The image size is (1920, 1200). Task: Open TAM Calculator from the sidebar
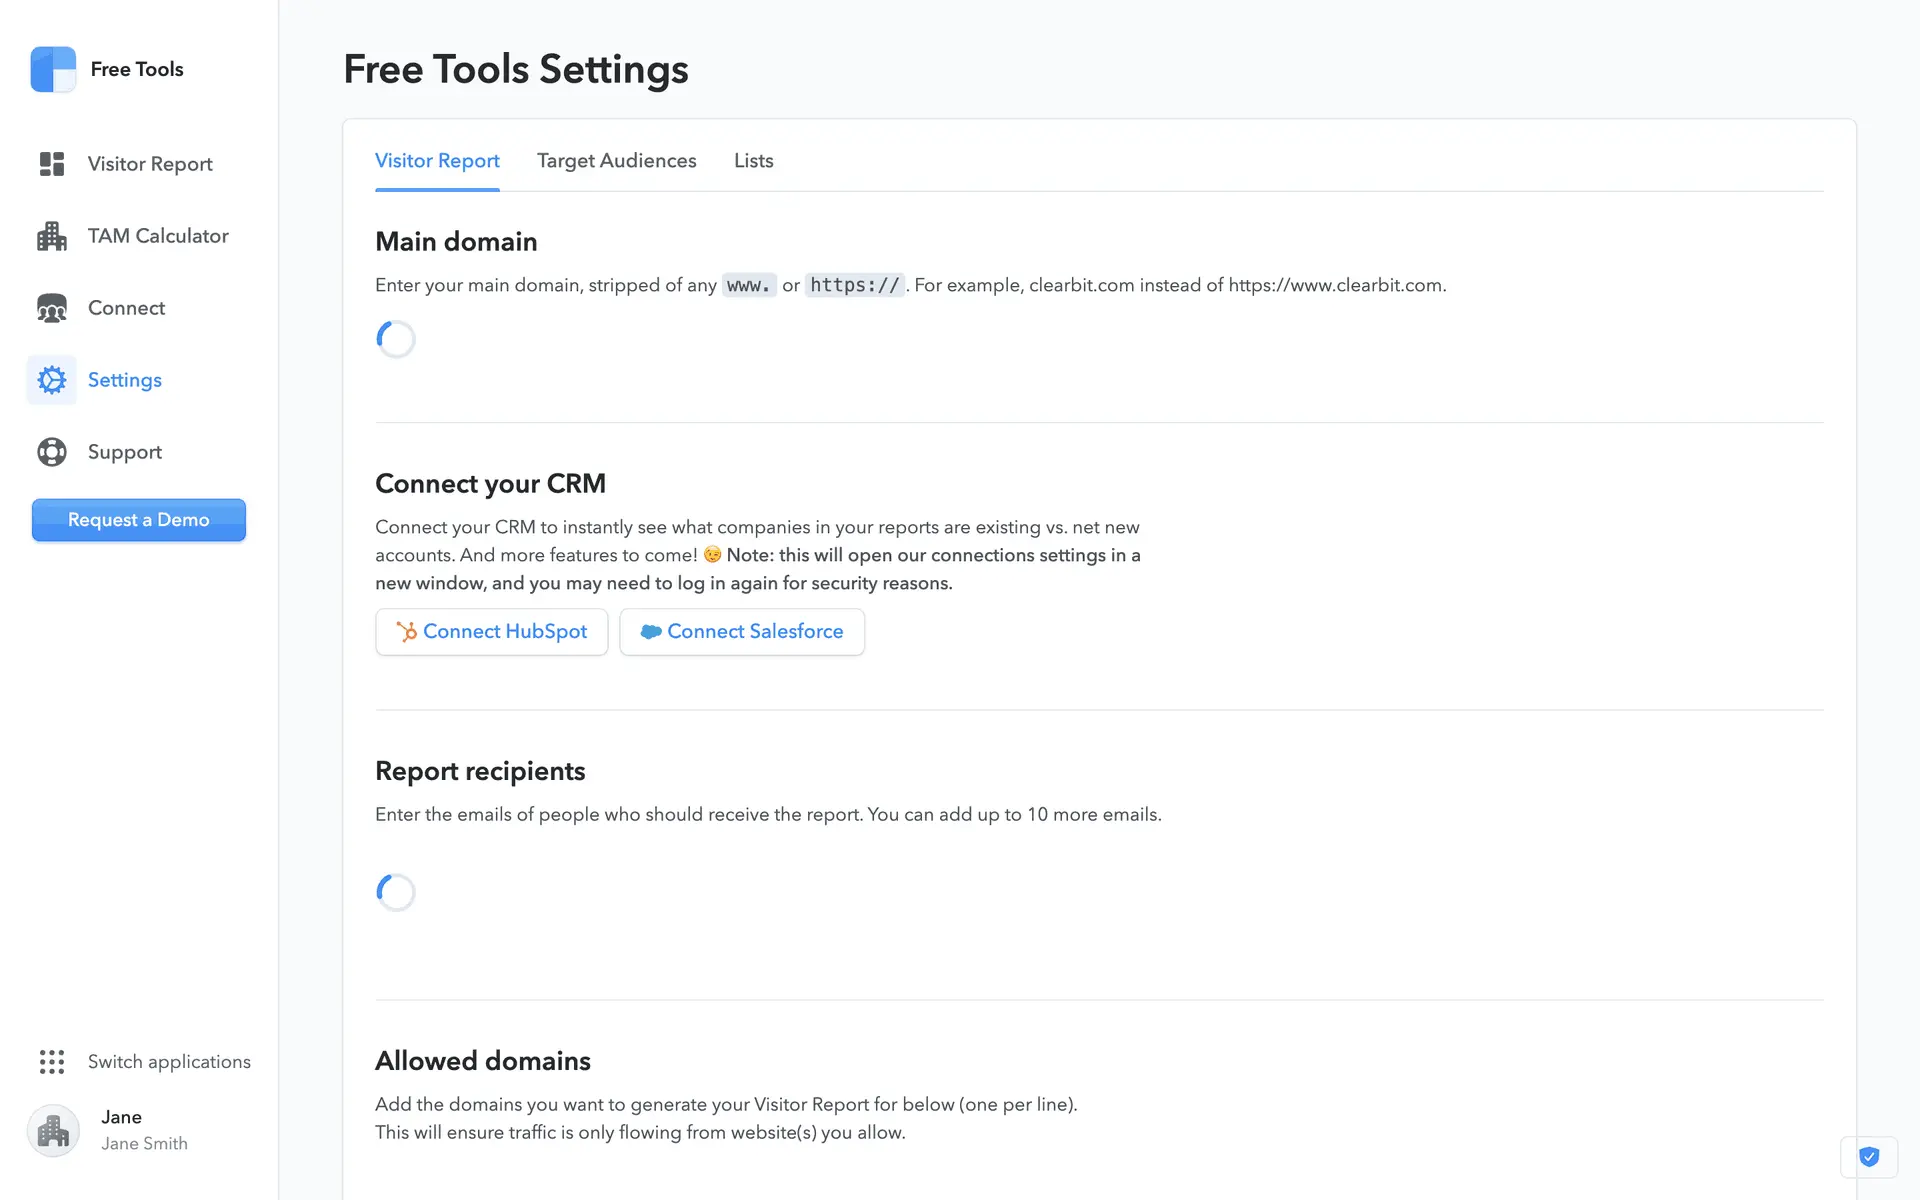[x=158, y=236]
